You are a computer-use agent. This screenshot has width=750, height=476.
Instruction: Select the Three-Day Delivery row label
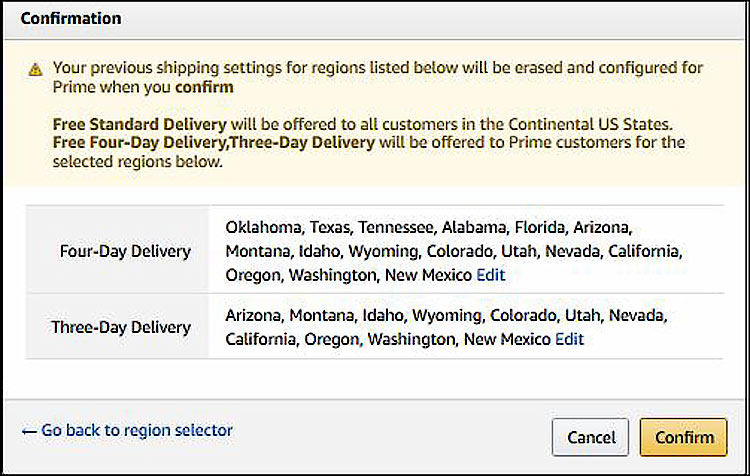pyautogui.click(x=121, y=327)
